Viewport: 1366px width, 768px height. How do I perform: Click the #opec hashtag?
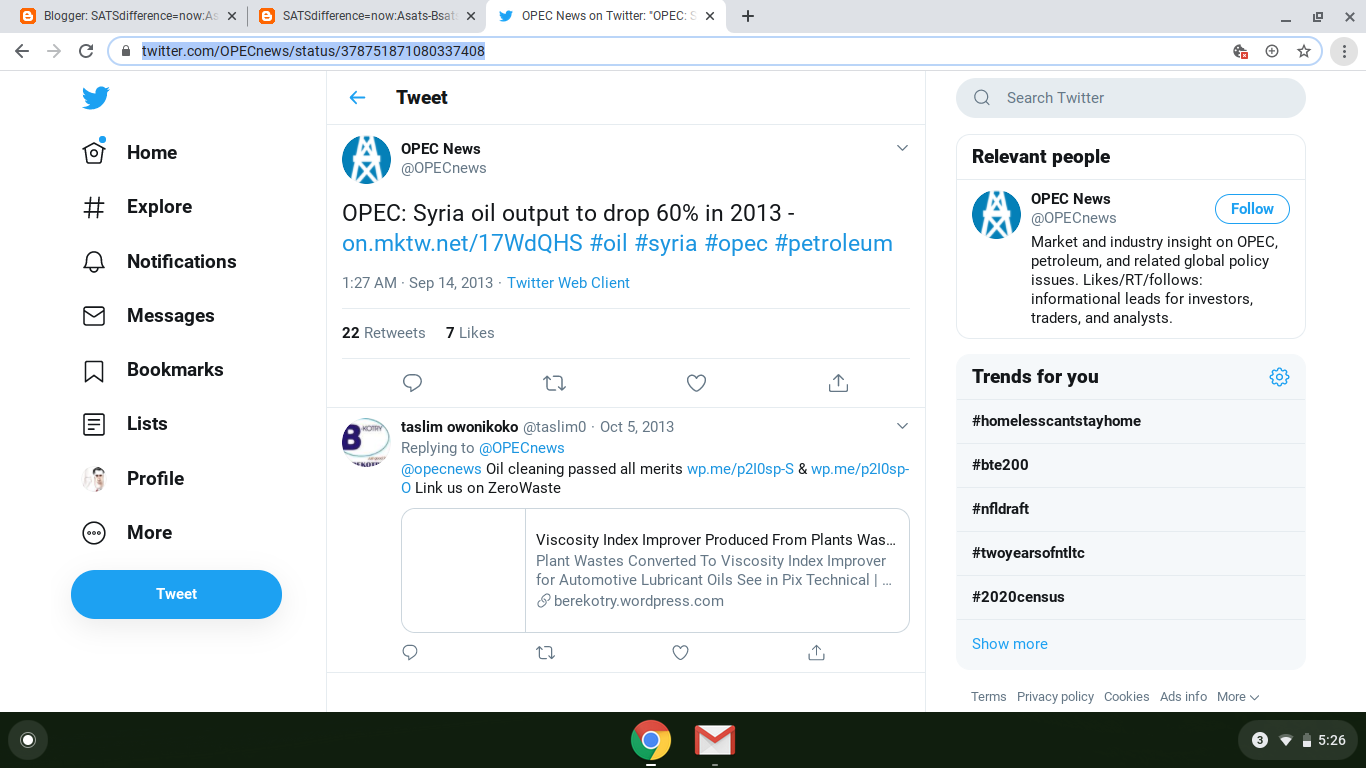(736, 243)
